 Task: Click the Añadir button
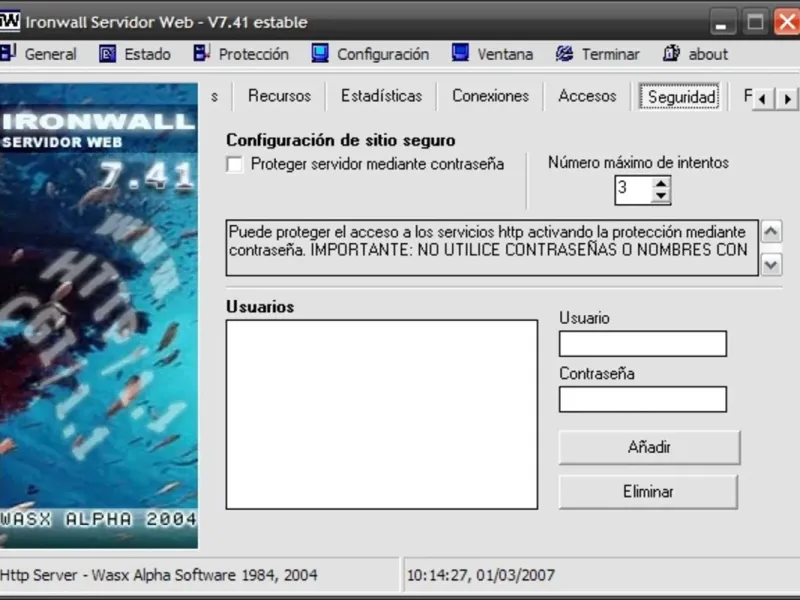[649, 447]
